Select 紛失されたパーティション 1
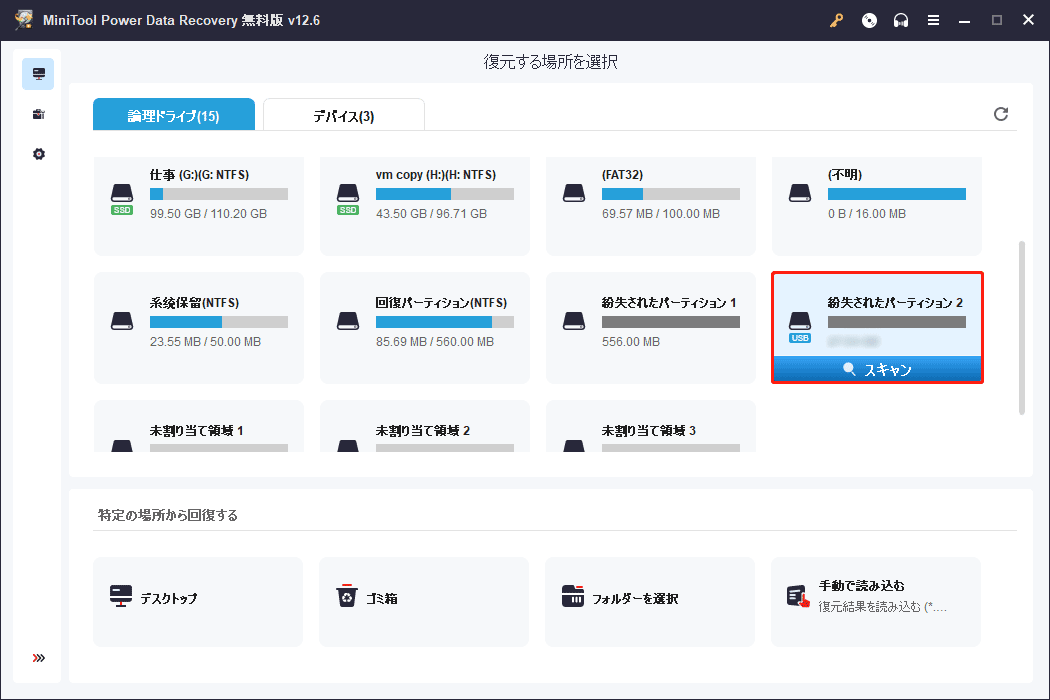1050x700 pixels. [x=650, y=327]
